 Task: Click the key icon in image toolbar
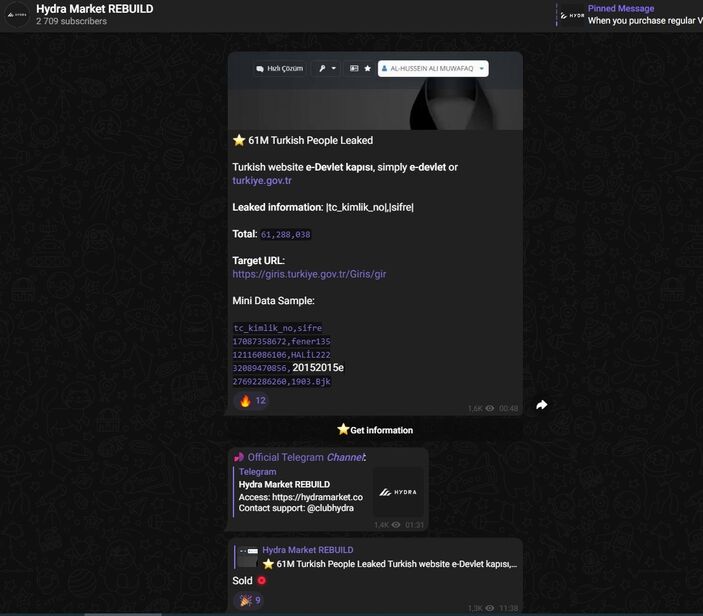tap(321, 69)
